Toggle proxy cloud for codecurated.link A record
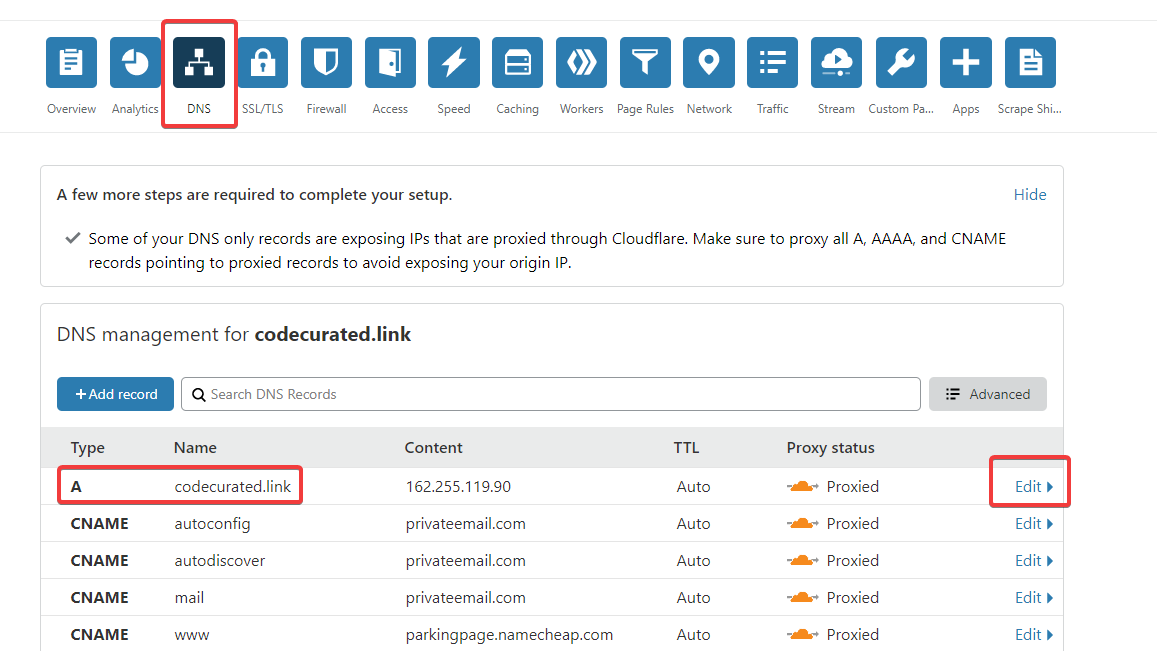 pos(802,486)
